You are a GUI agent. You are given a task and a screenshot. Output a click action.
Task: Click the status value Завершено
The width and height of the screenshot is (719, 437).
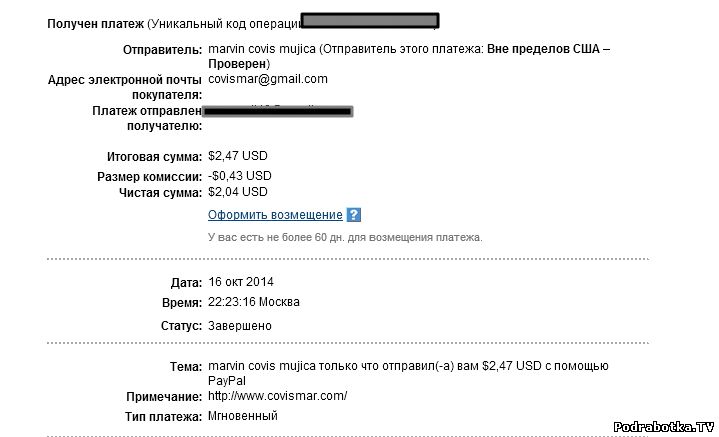(239, 326)
